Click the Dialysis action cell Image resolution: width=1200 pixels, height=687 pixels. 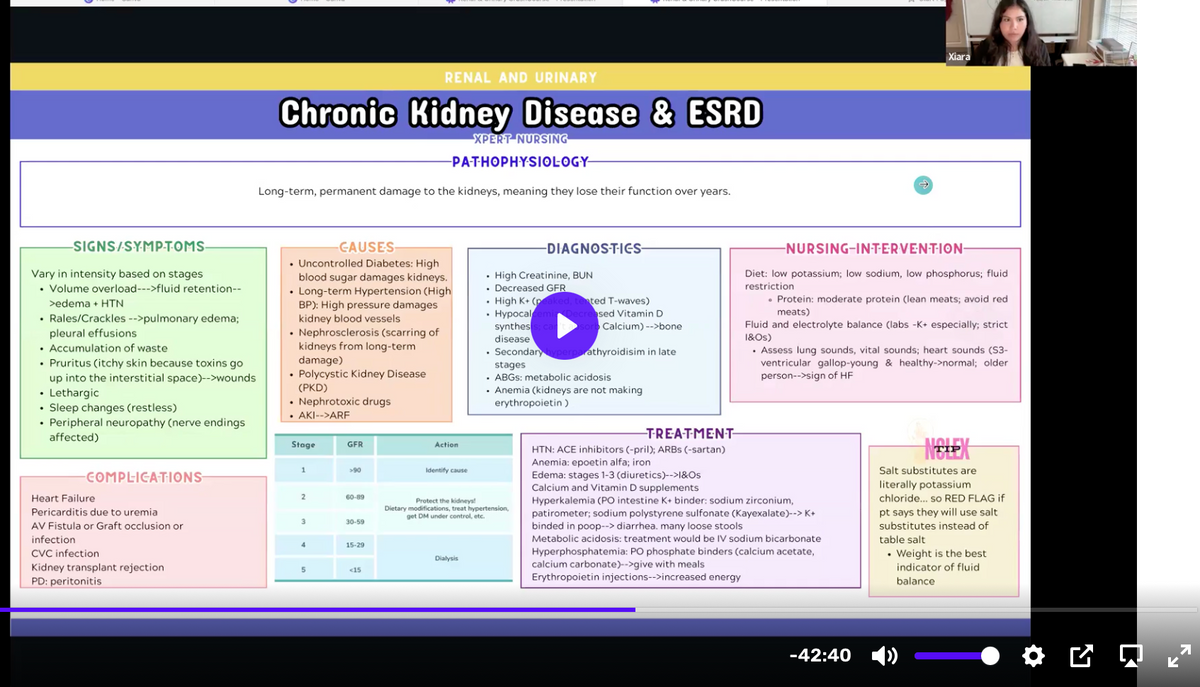click(x=447, y=558)
